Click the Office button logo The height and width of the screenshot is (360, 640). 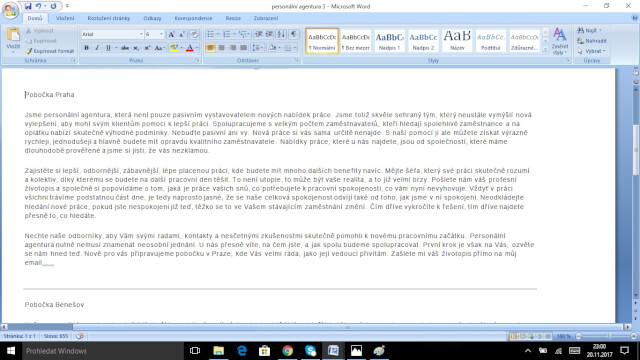coord(10,10)
